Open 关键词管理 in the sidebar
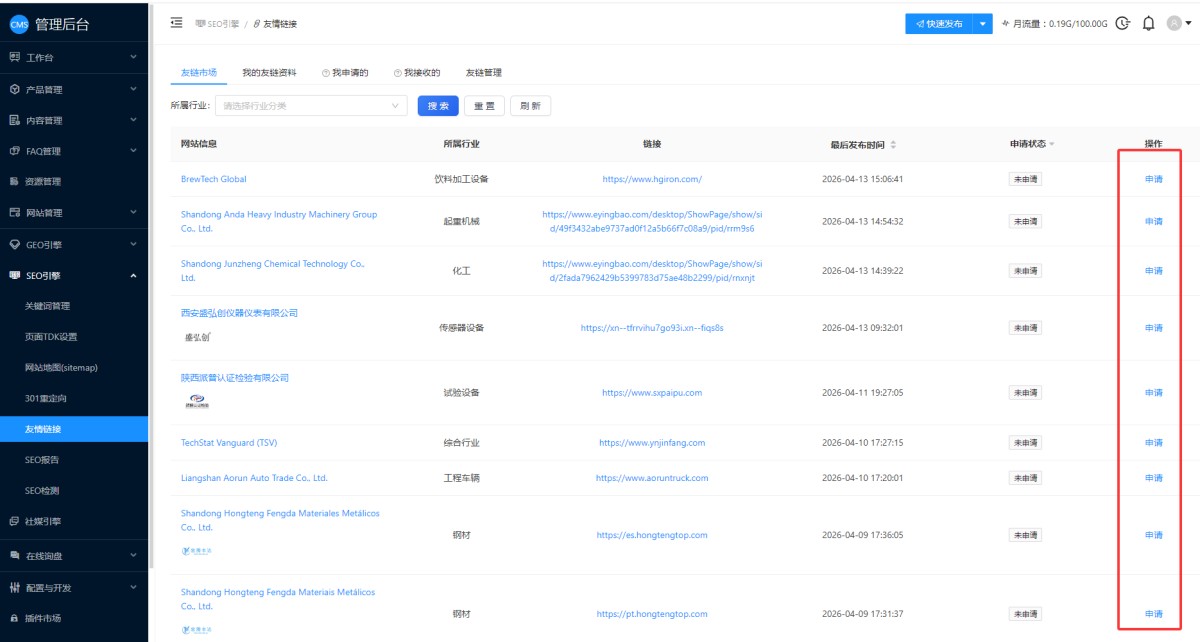 (47, 306)
